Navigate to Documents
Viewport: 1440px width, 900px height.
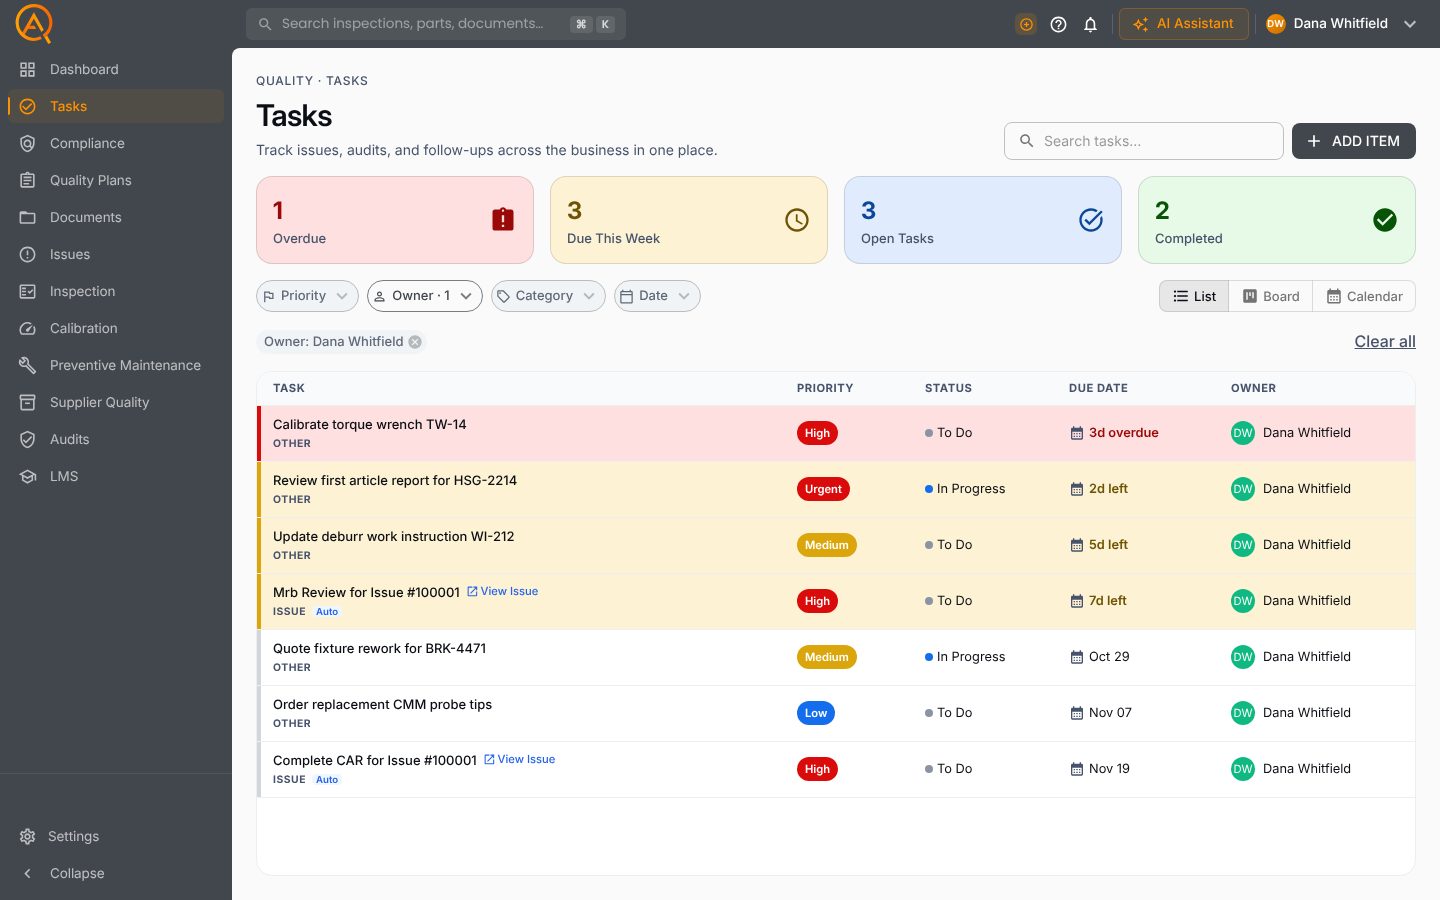(116, 217)
